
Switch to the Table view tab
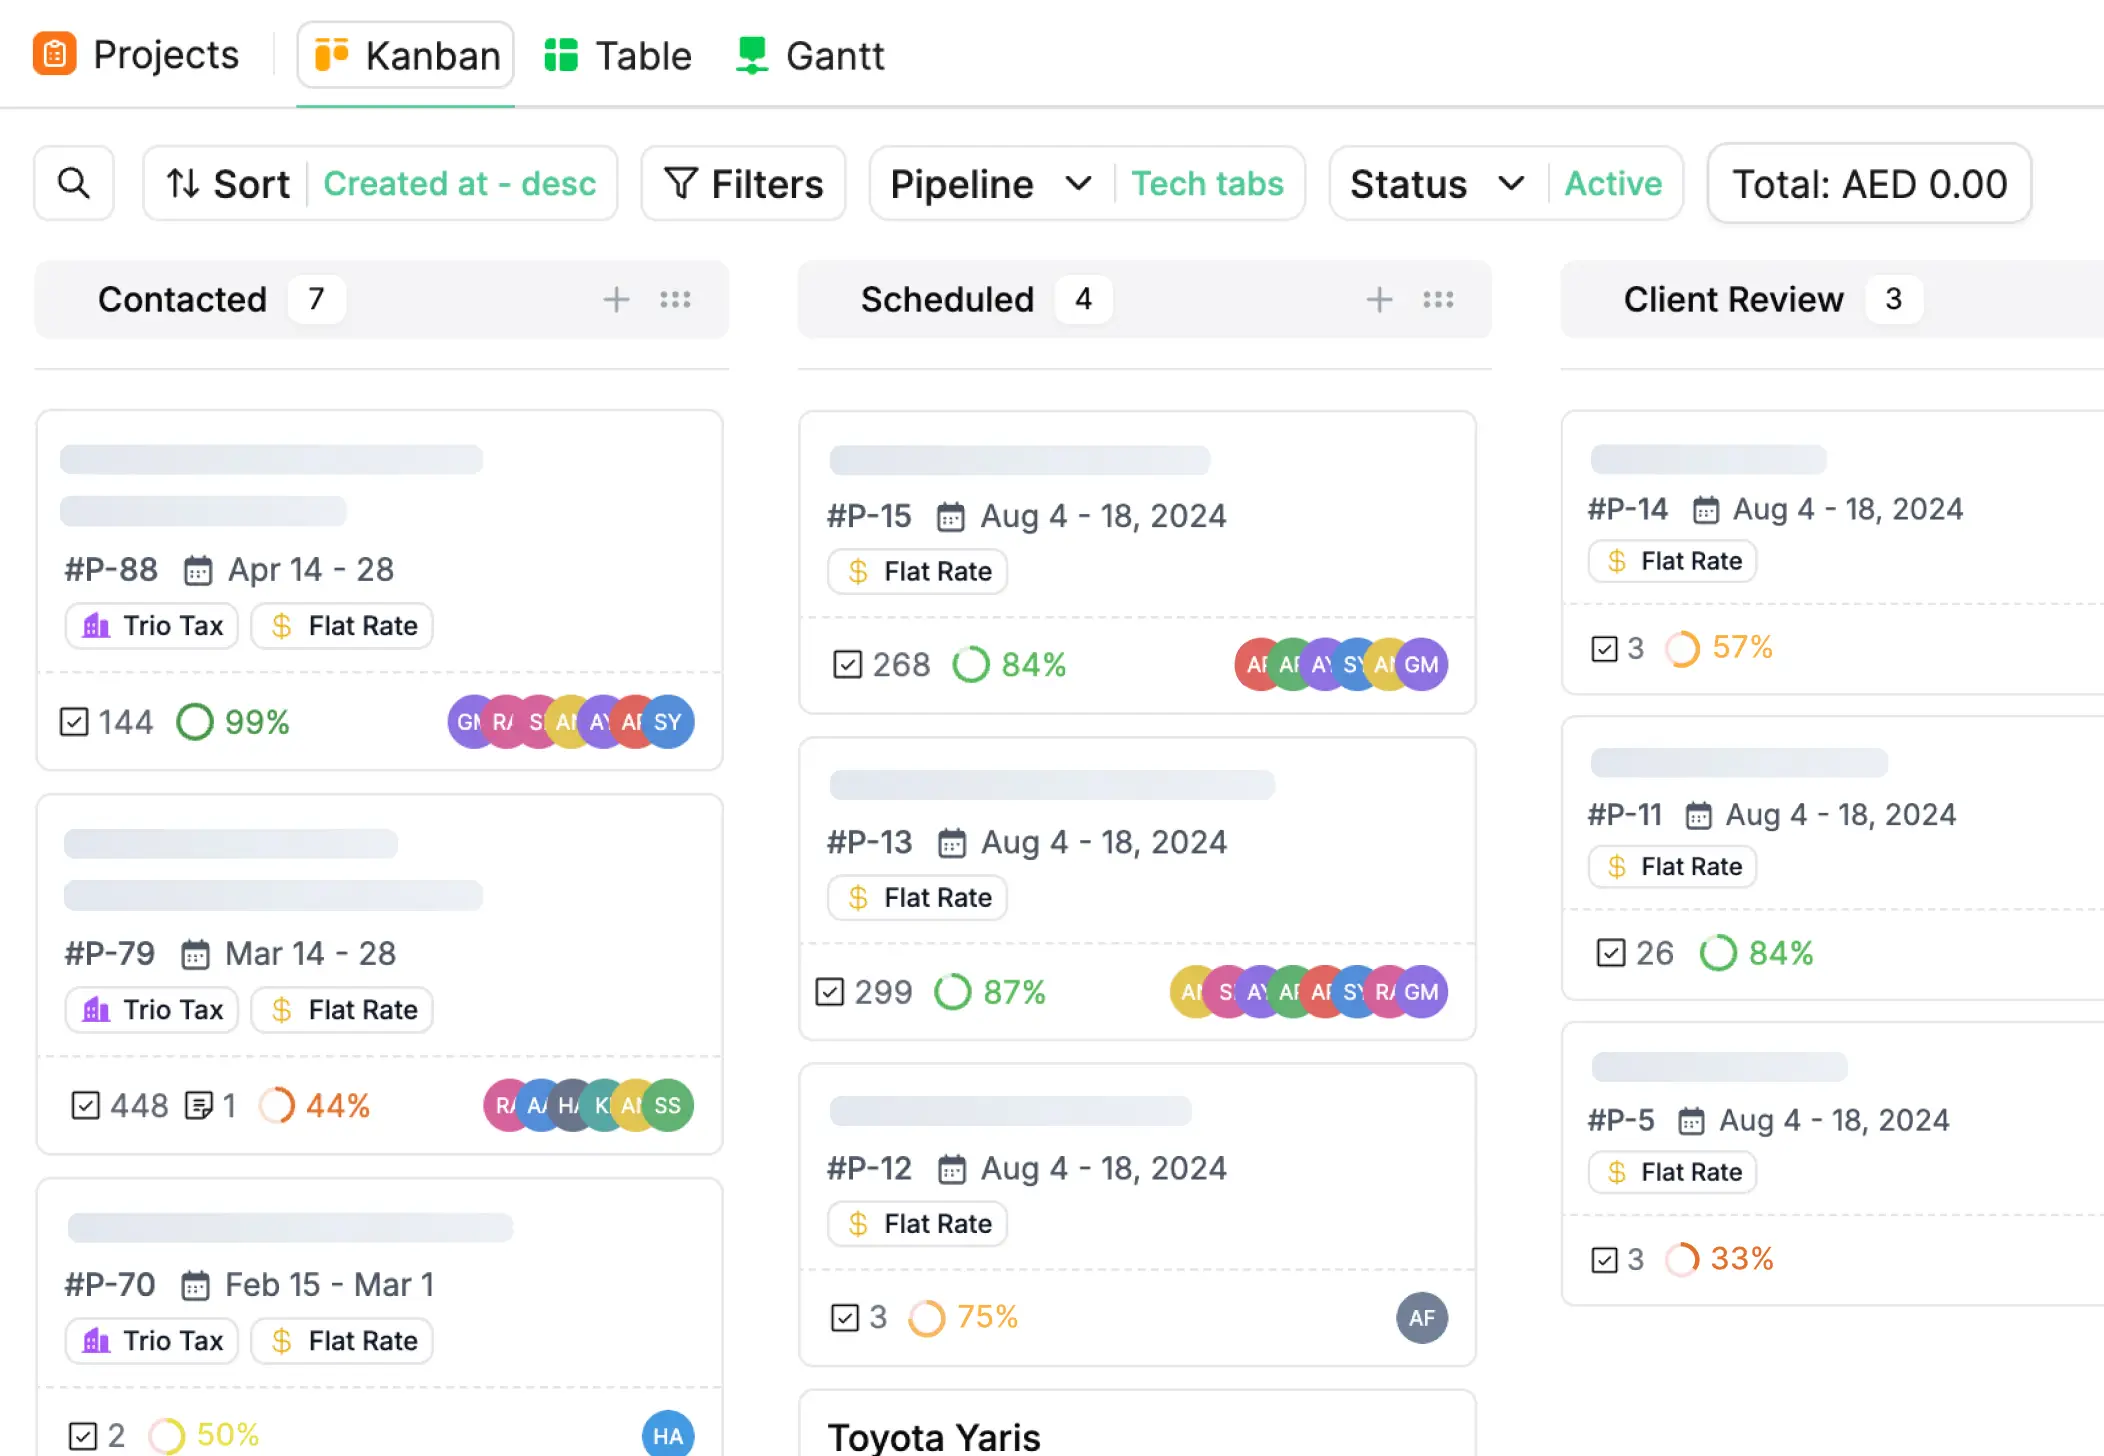click(618, 55)
